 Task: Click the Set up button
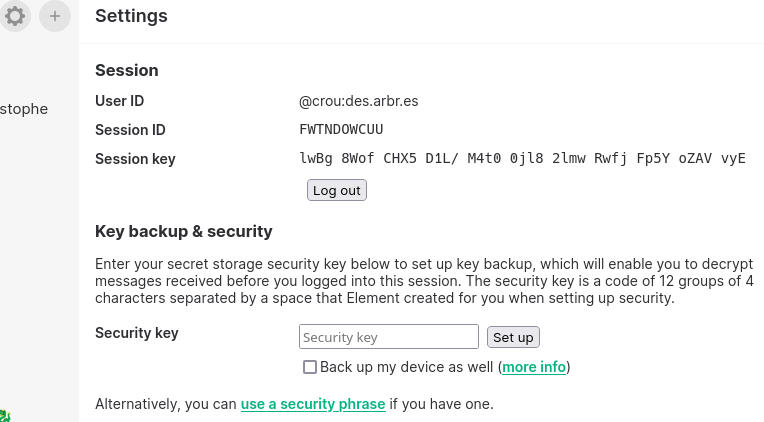pos(513,337)
